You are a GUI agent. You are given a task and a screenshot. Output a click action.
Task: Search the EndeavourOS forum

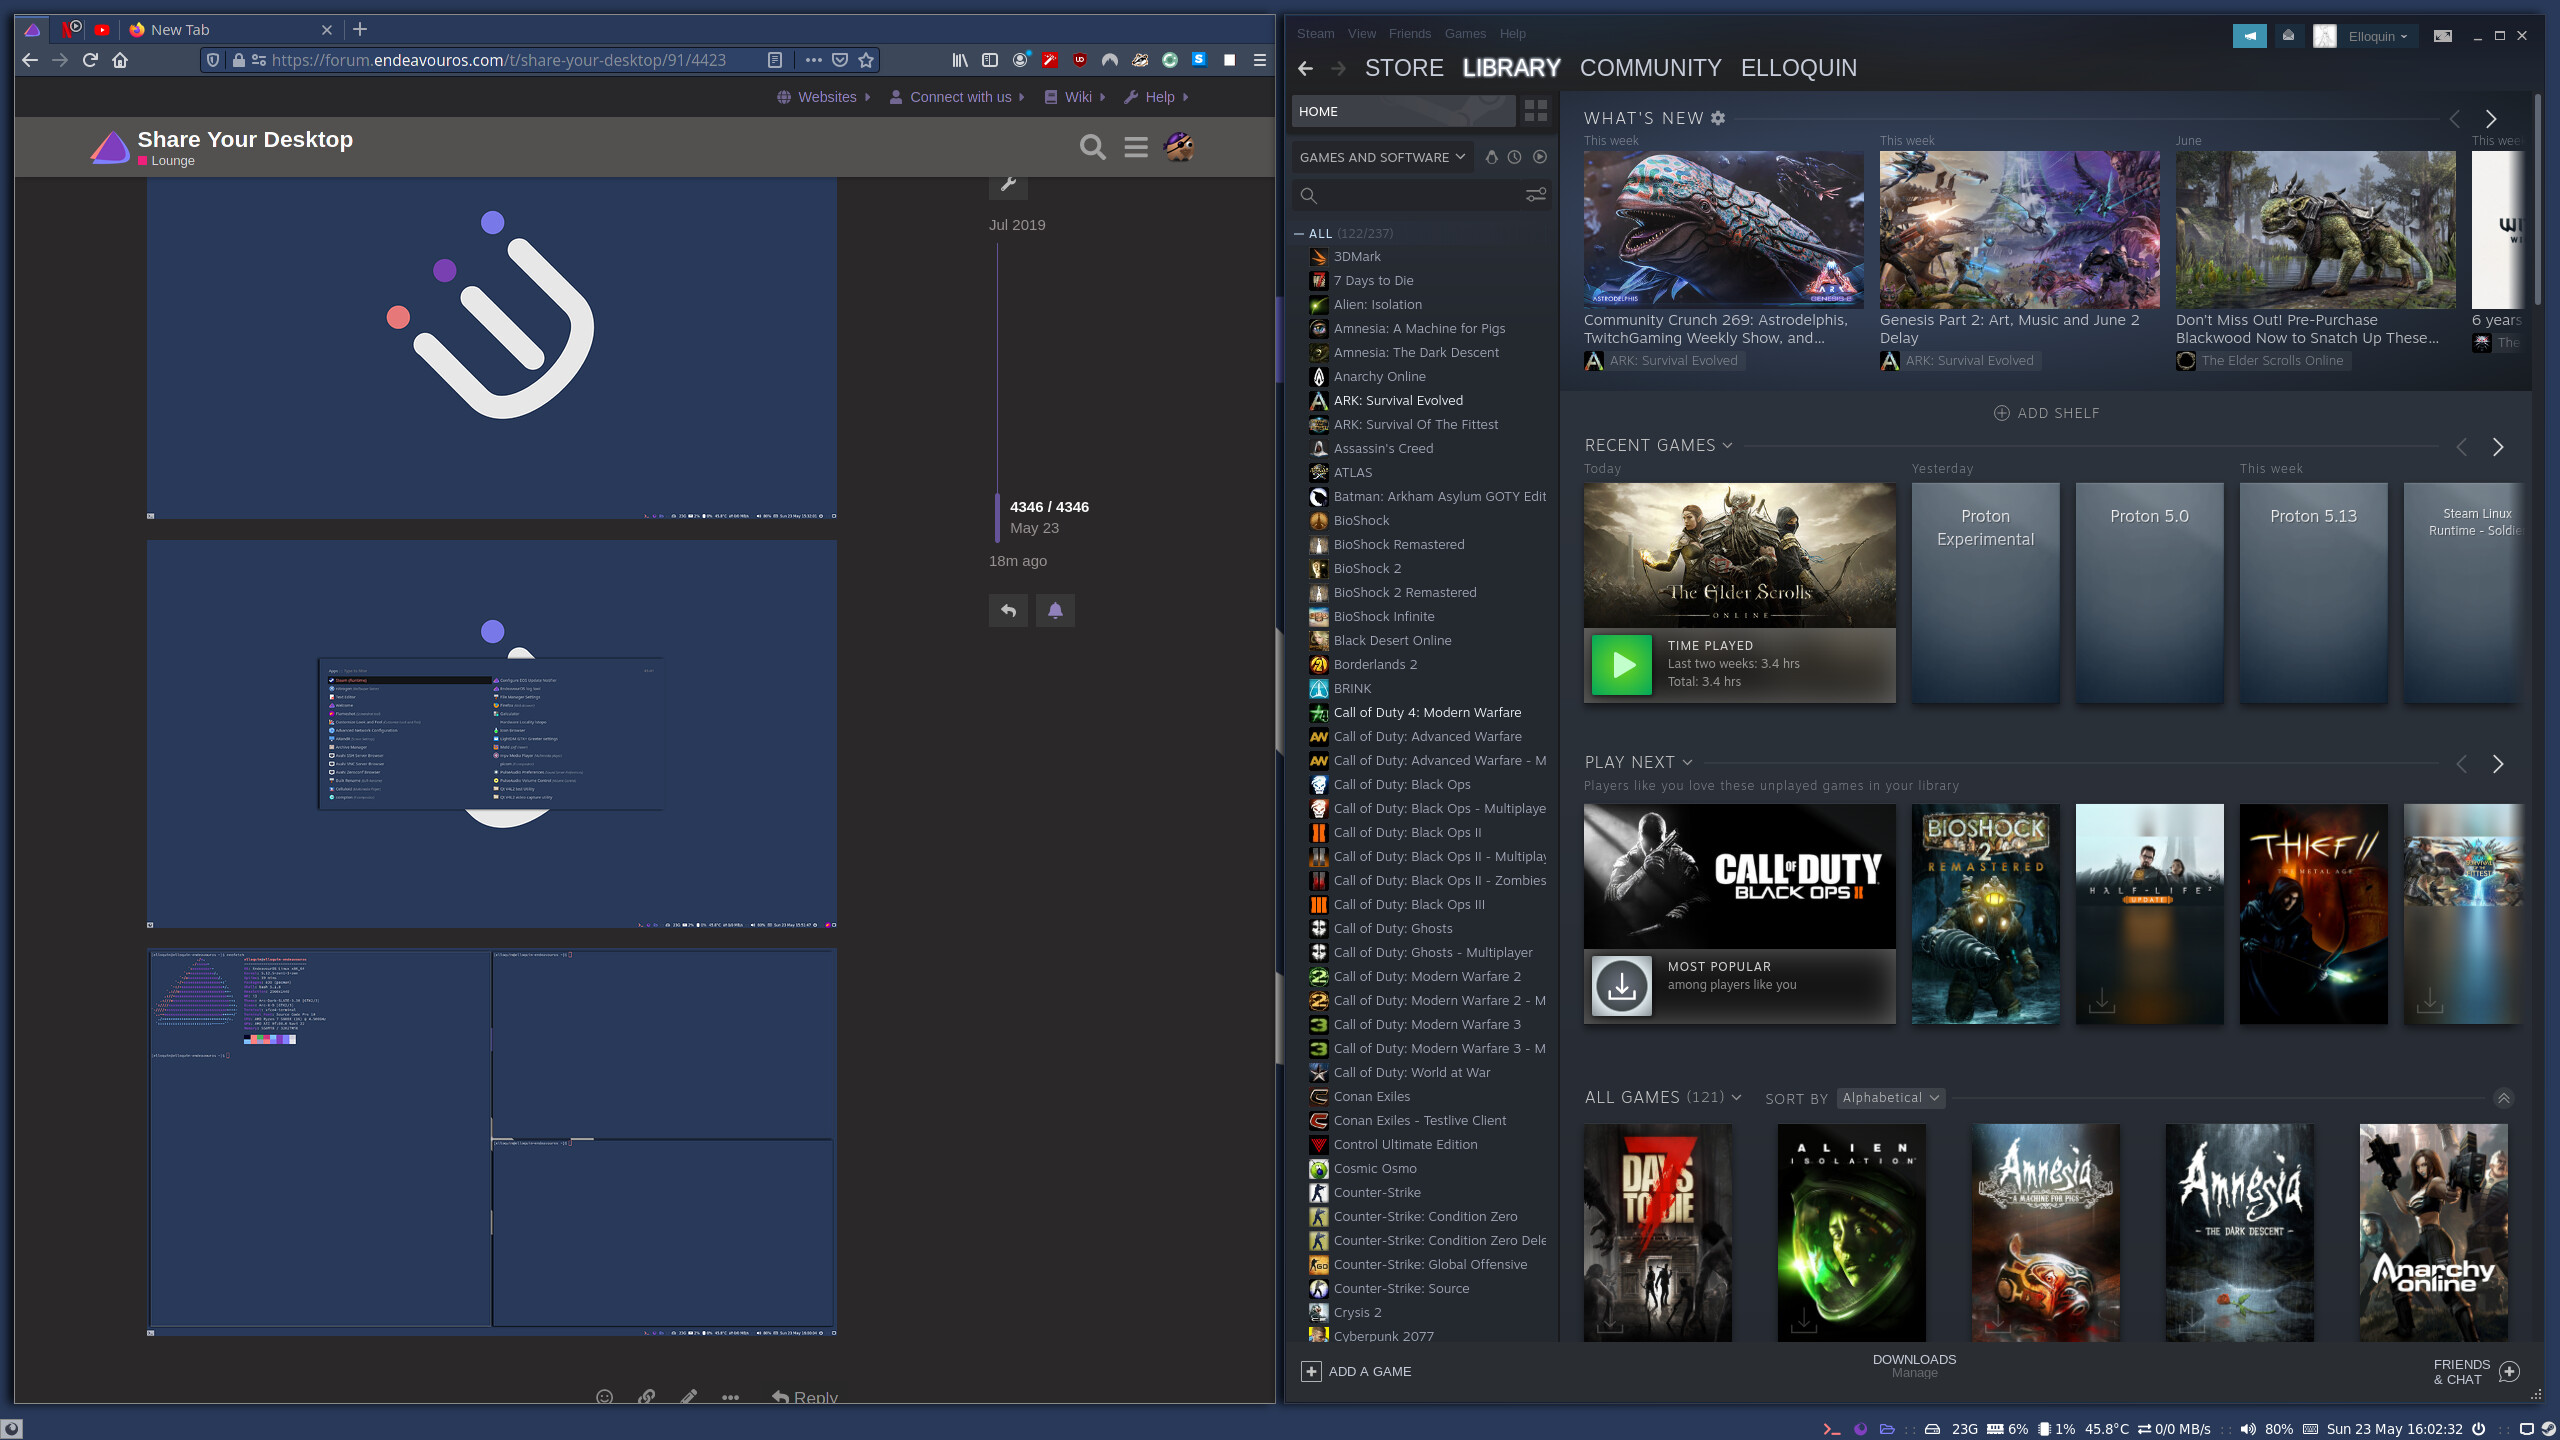1093,147
